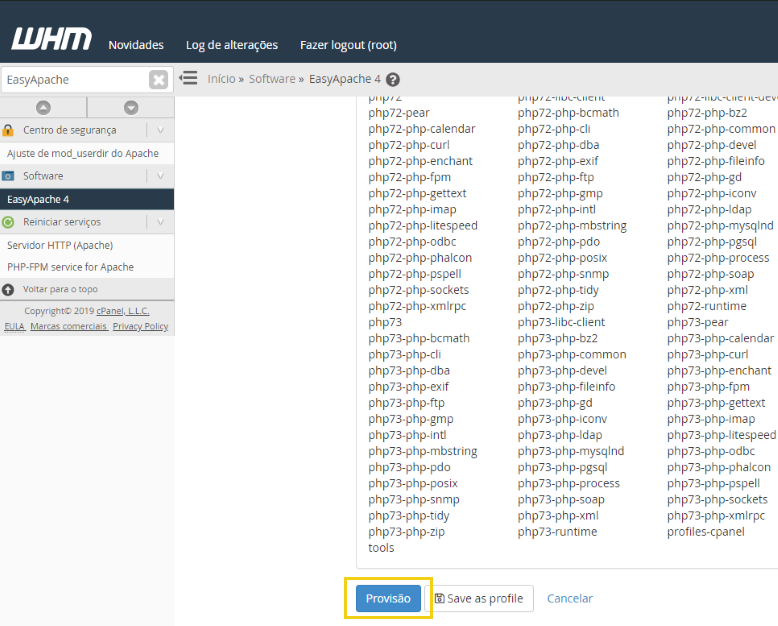Open the Marcas comerciais link

coord(68,326)
